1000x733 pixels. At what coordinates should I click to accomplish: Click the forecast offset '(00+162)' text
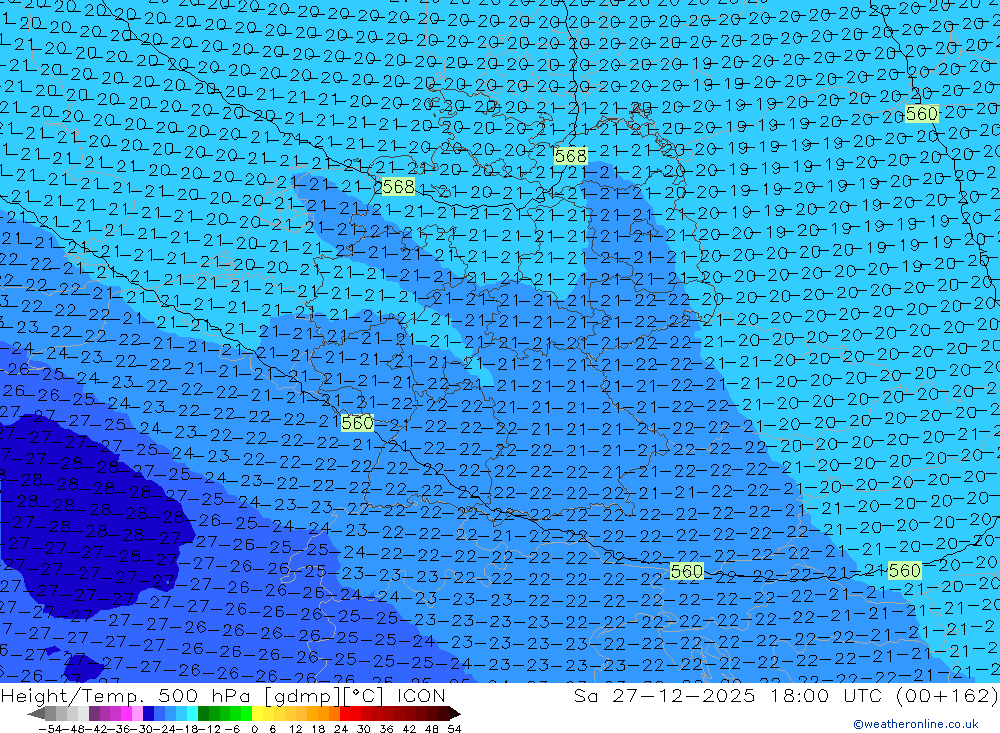coord(947,695)
